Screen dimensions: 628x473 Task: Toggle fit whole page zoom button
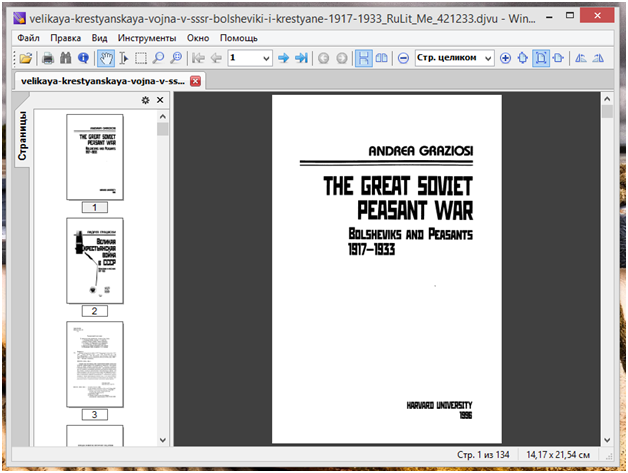[541, 58]
